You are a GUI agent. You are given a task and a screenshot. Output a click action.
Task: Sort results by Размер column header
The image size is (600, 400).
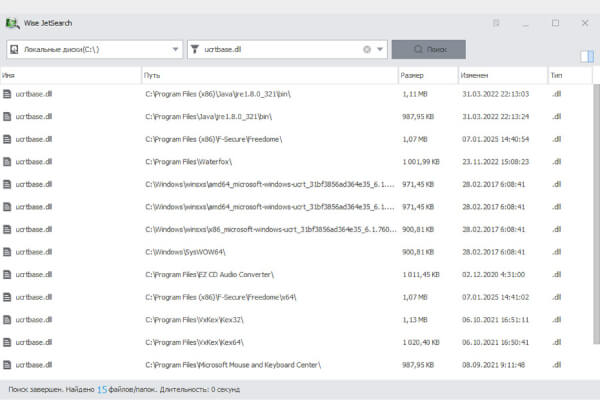coord(425,75)
